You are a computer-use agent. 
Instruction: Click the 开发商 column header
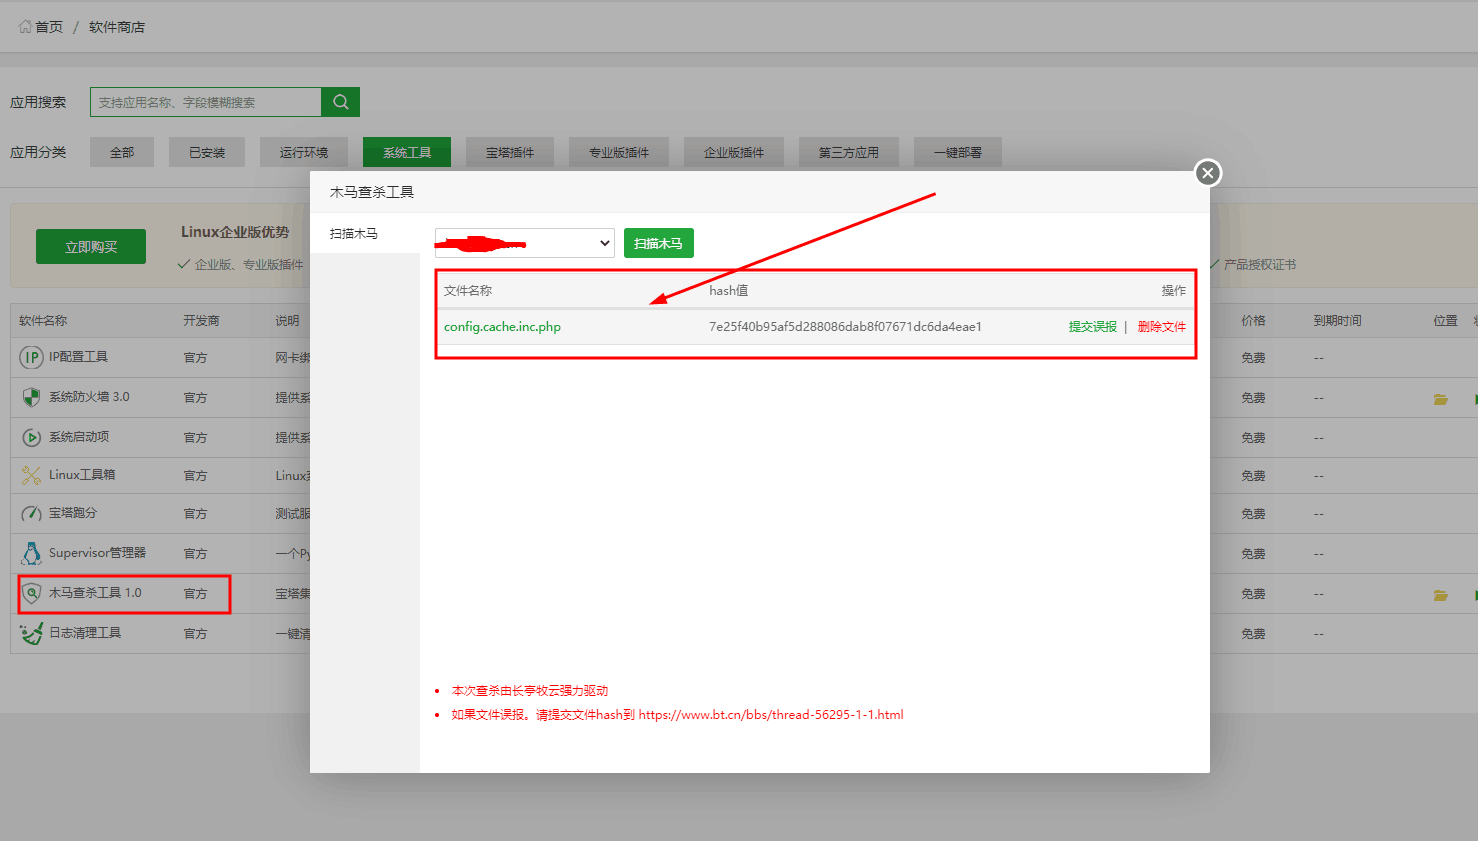(x=201, y=321)
